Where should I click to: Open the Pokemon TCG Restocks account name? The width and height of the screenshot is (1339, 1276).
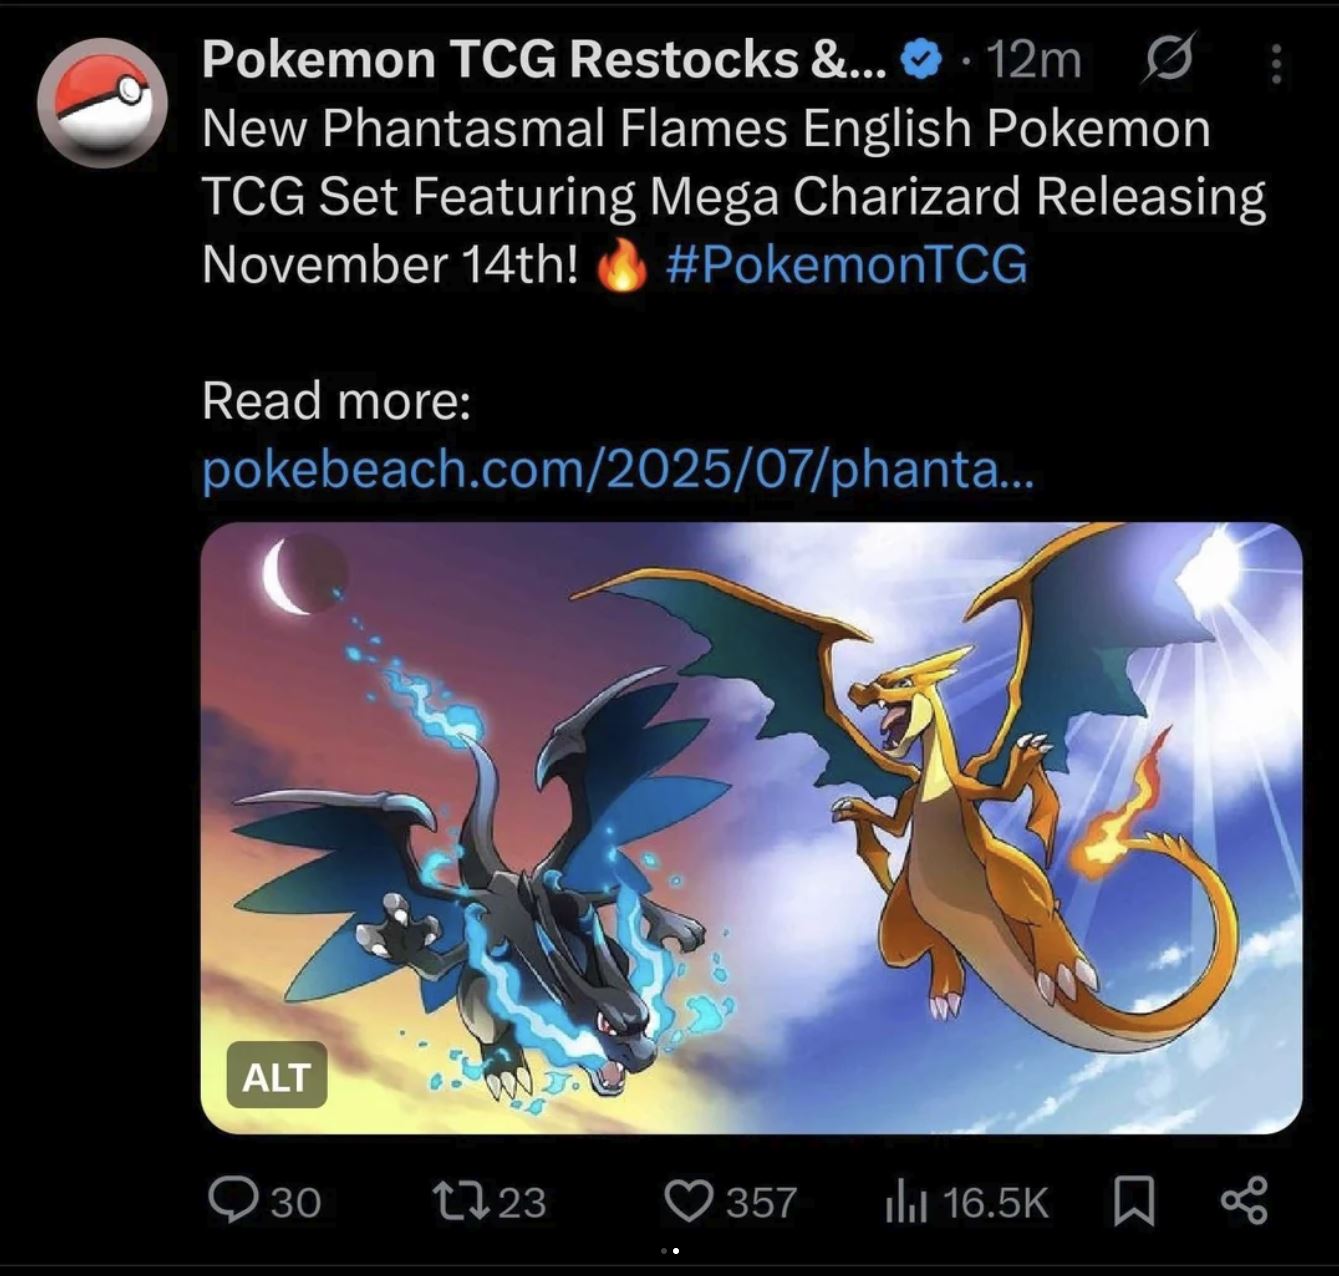(543, 59)
